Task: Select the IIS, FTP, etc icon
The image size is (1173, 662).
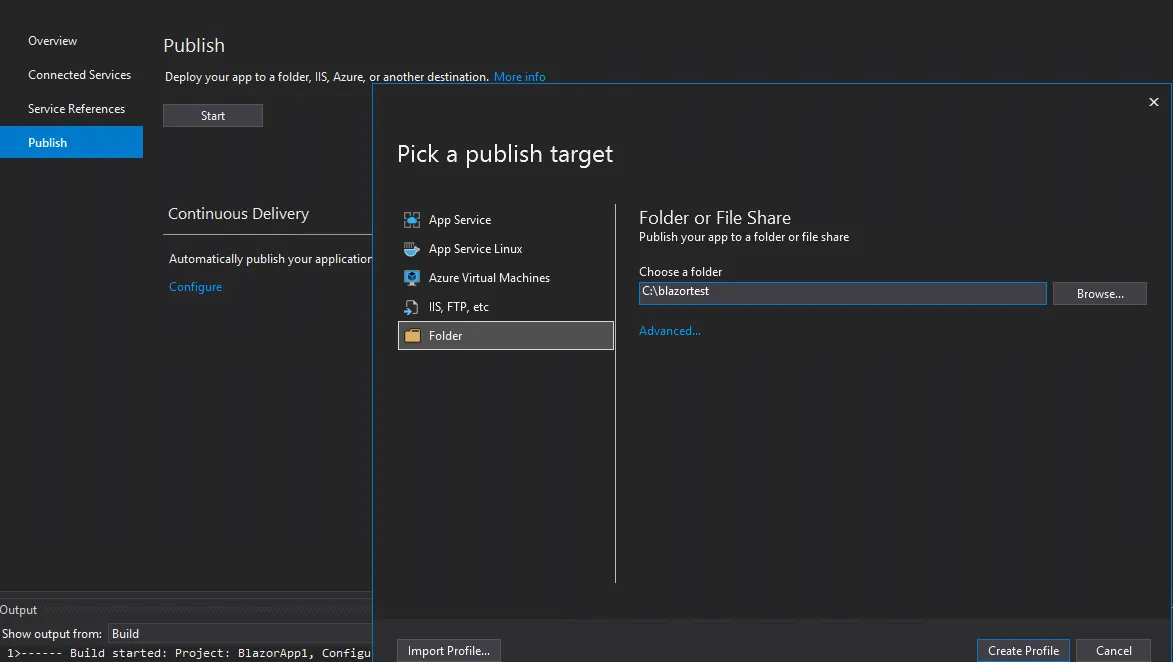Action: pyautogui.click(x=411, y=307)
